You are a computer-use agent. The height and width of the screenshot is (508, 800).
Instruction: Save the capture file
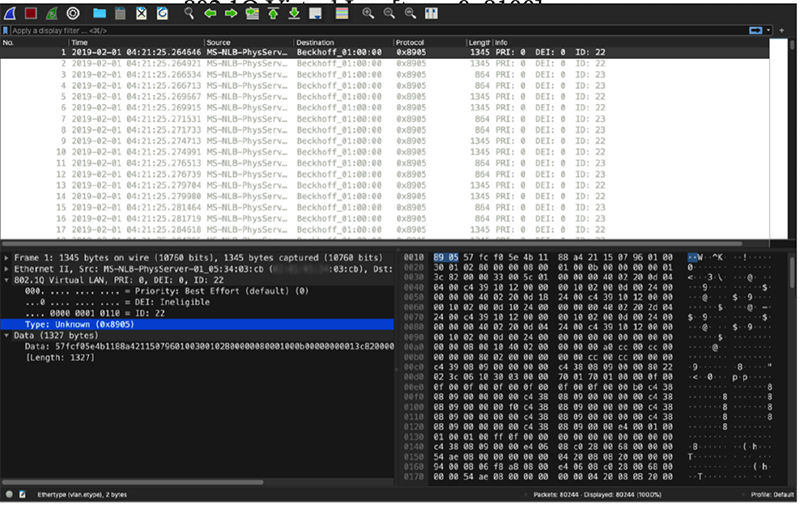pyautogui.click(x=120, y=13)
